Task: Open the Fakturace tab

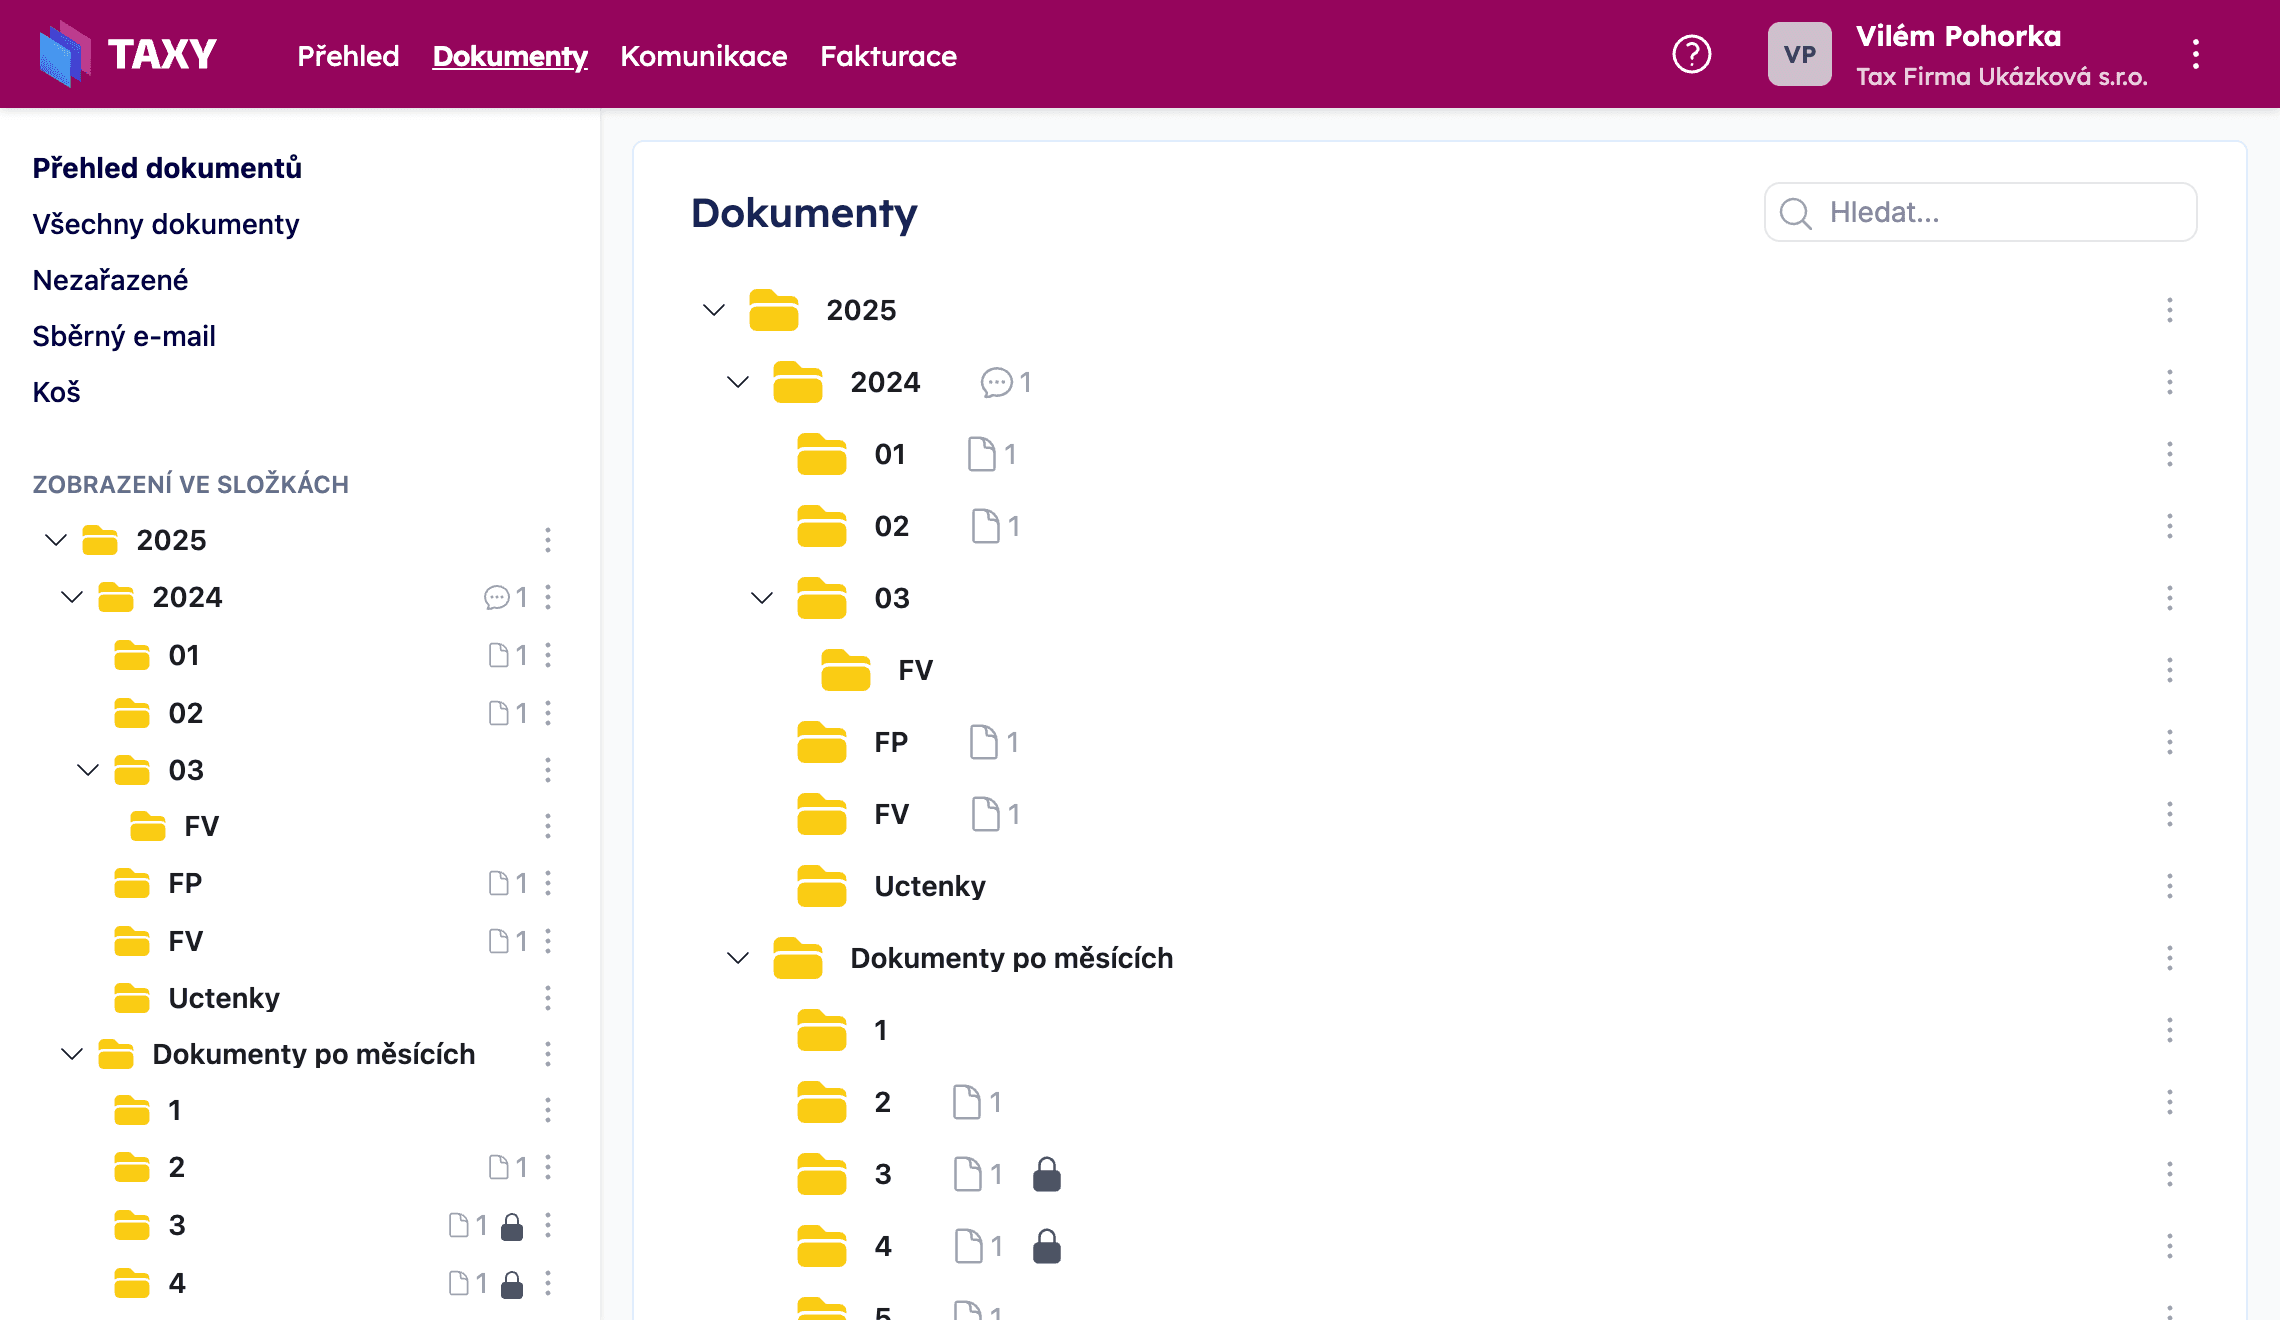Action: pyautogui.click(x=888, y=56)
